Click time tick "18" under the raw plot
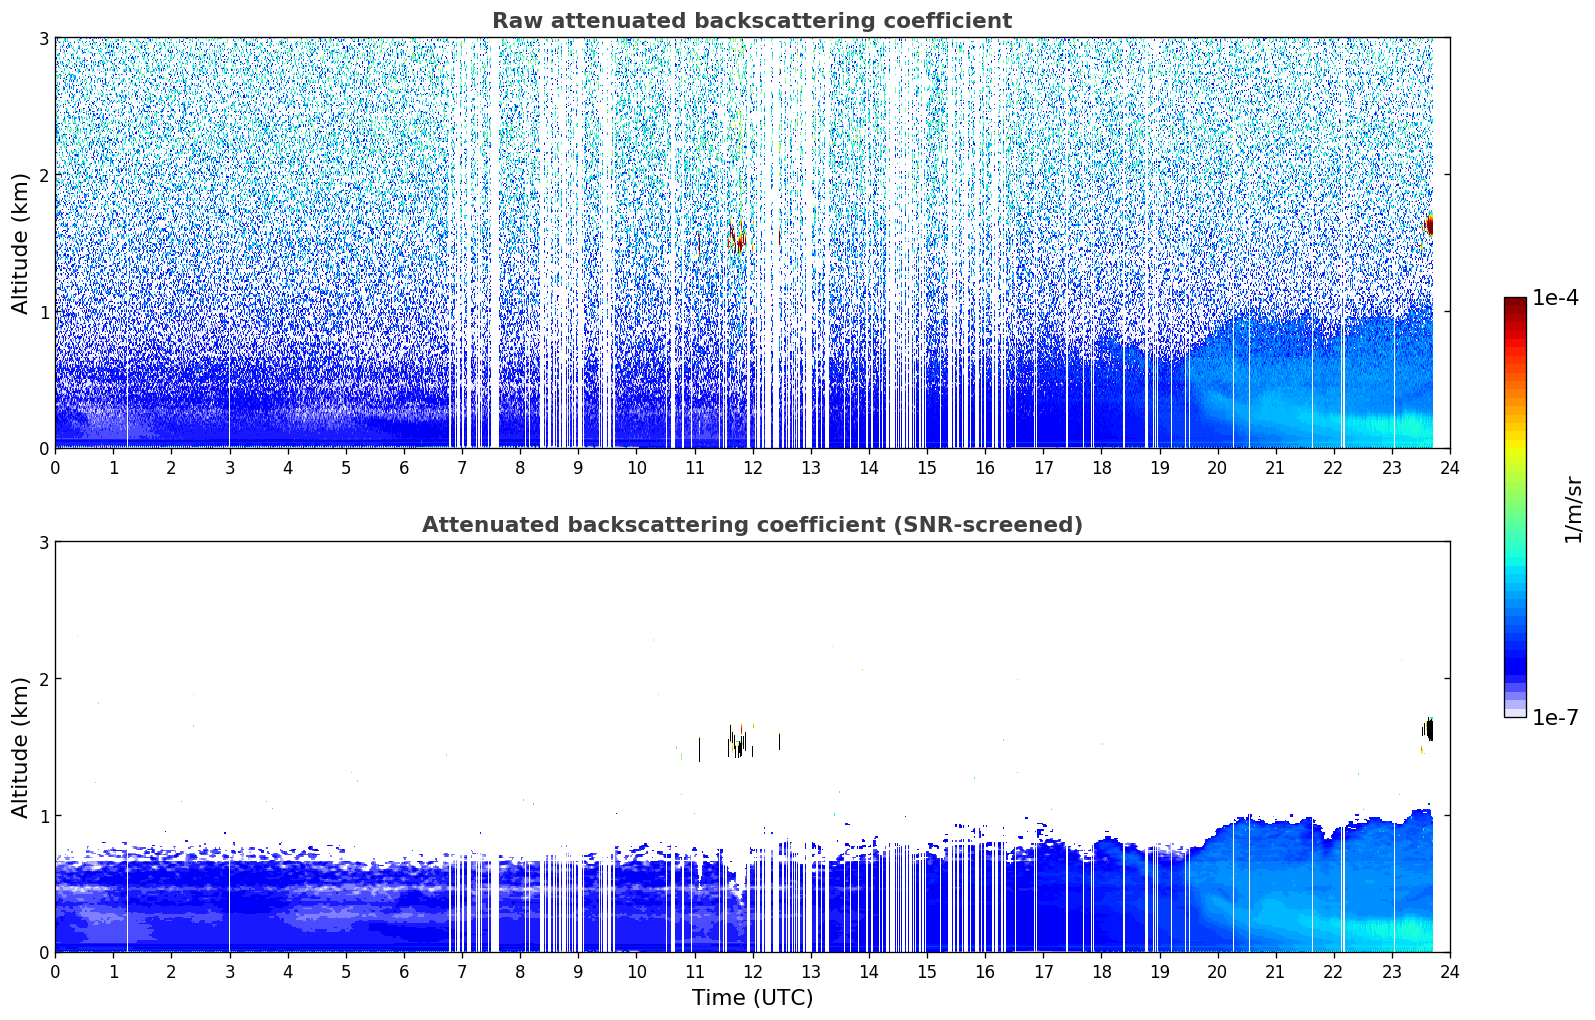Image resolution: width=1595 pixels, height=1020 pixels. tap(1101, 467)
